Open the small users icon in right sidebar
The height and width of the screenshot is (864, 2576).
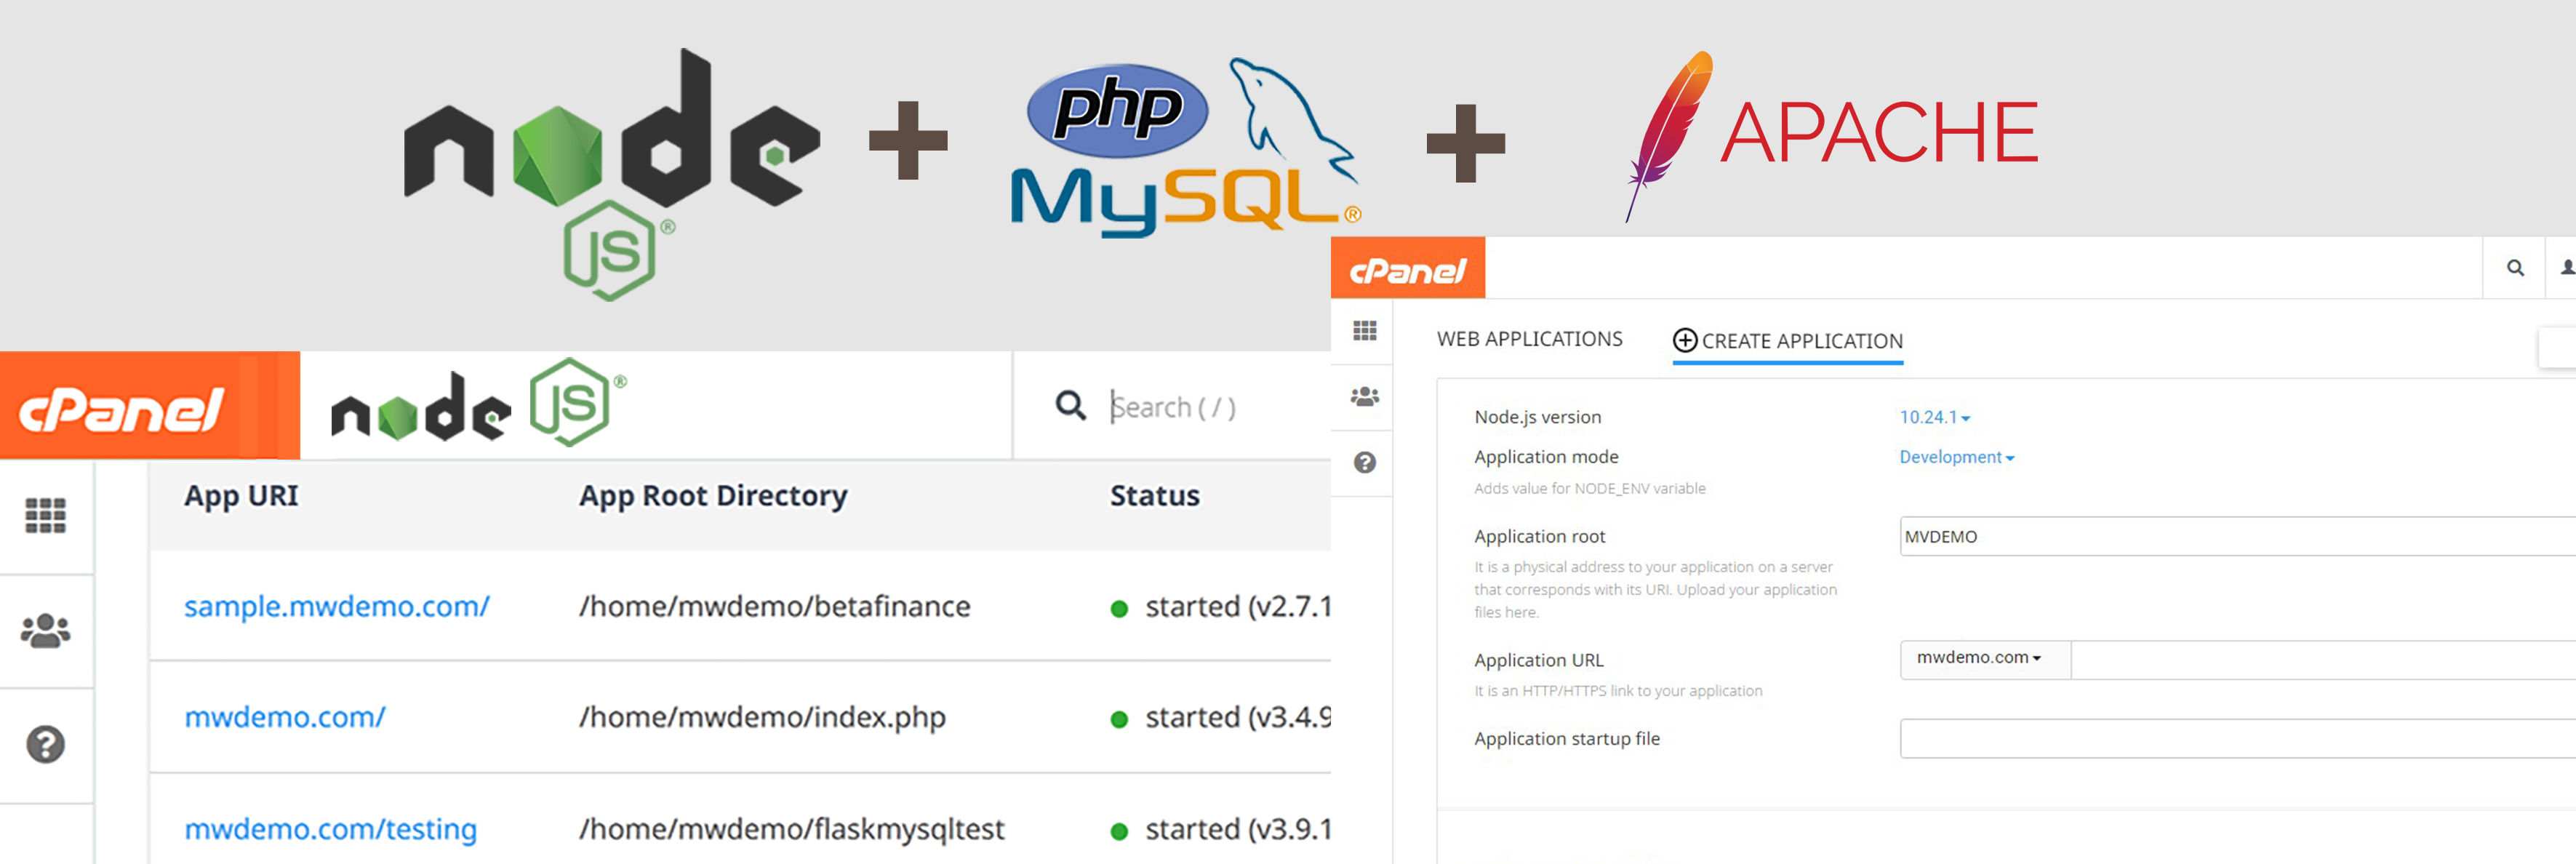pyautogui.click(x=1364, y=396)
